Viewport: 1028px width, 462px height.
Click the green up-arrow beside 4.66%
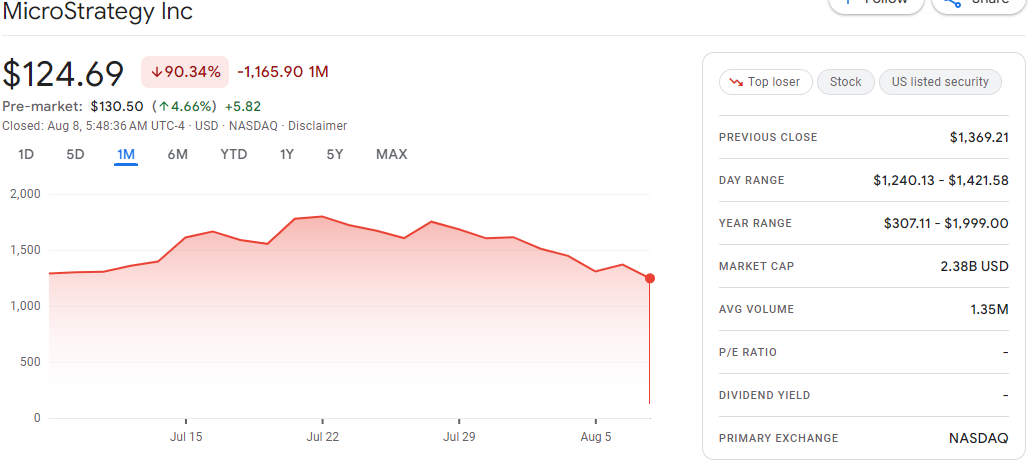pyautogui.click(x=162, y=106)
